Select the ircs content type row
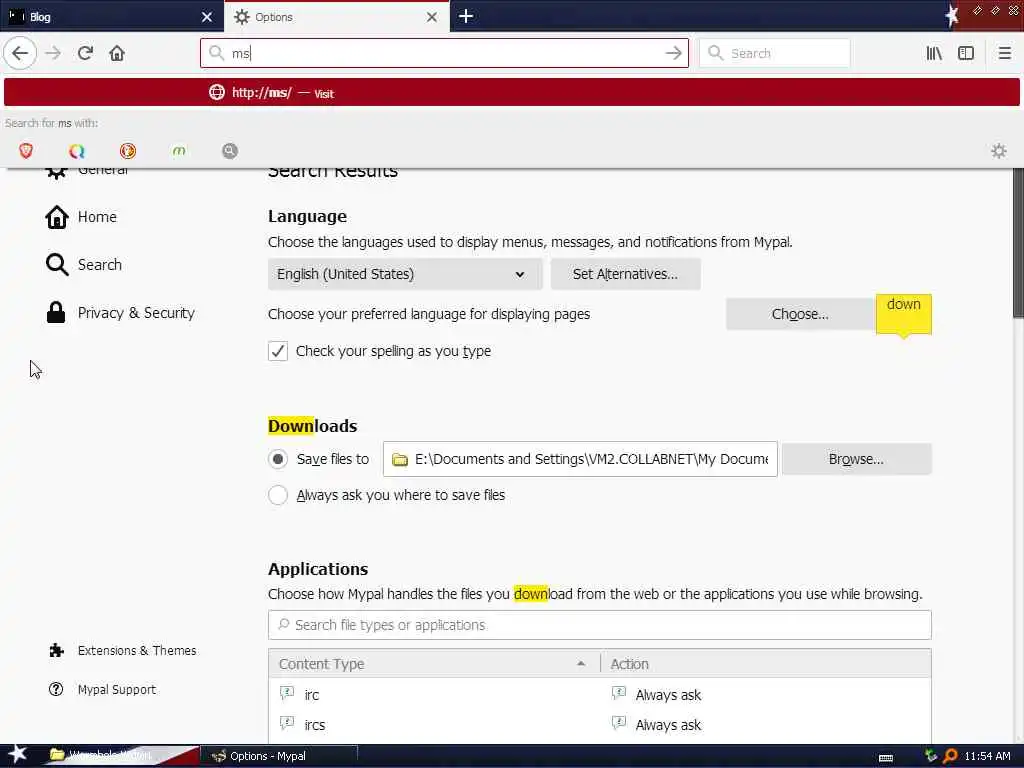This screenshot has height=768, width=1024. (600, 724)
